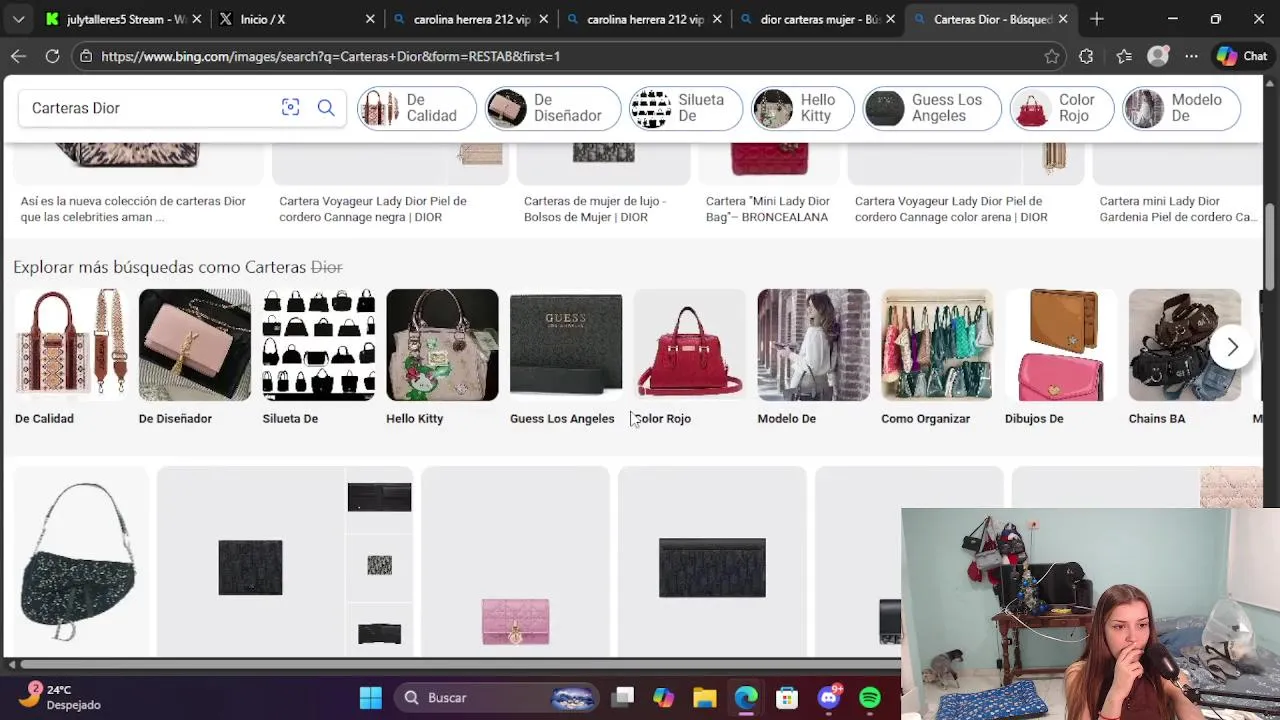Open a new browser tab
The height and width of the screenshot is (720, 1280).
coord(1097,19)
